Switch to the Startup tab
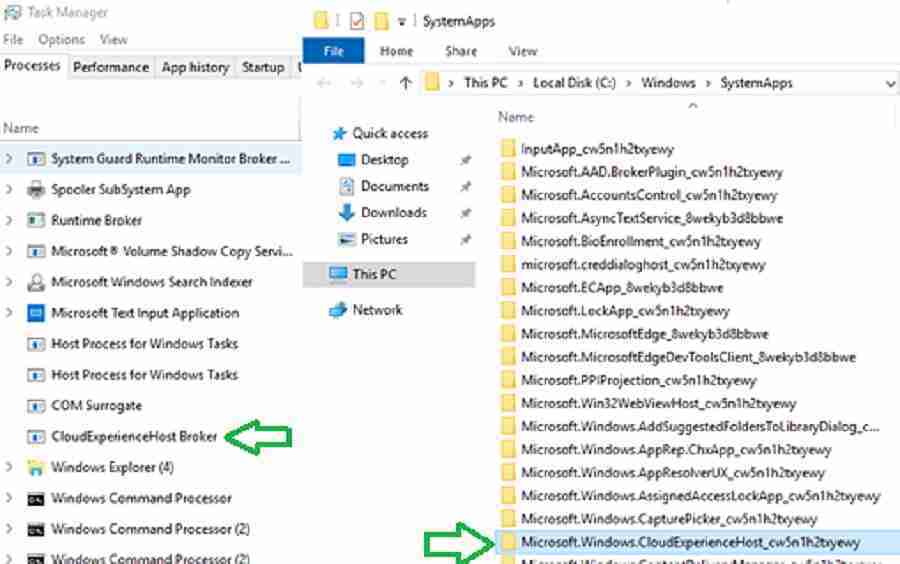This screenshot has height=564, width=900. [263, 67]
